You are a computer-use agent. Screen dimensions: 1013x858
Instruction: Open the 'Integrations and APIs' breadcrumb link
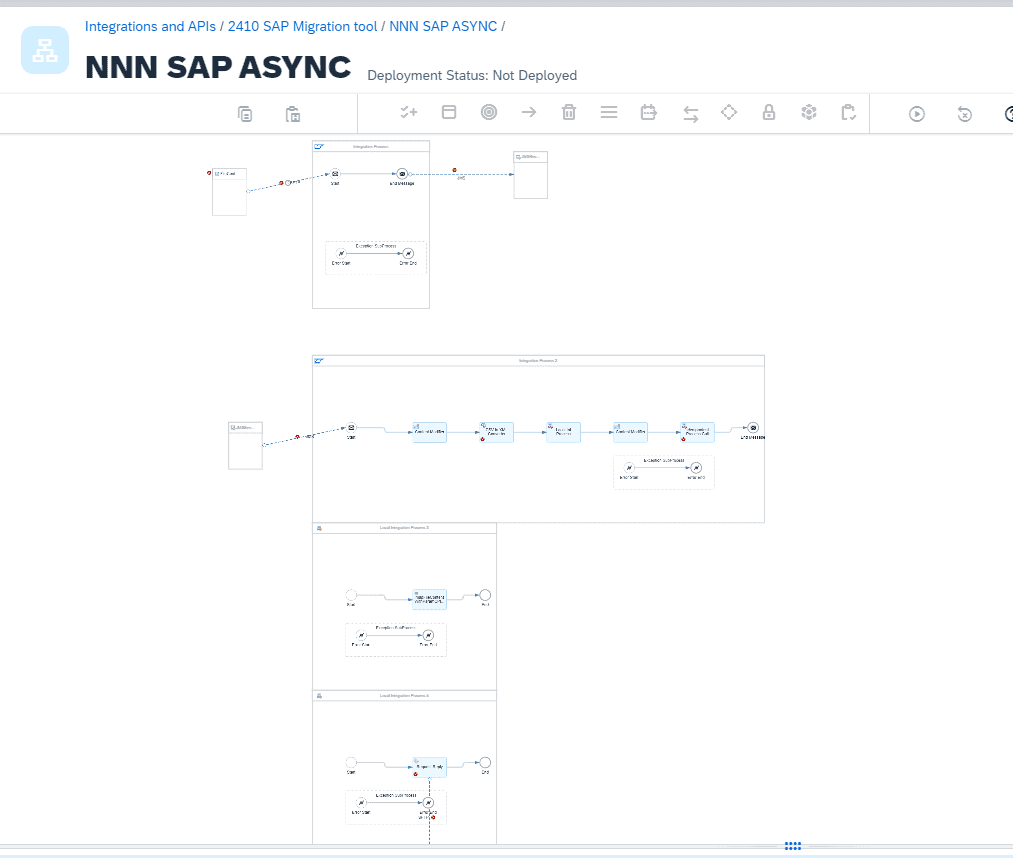point(151,26)
